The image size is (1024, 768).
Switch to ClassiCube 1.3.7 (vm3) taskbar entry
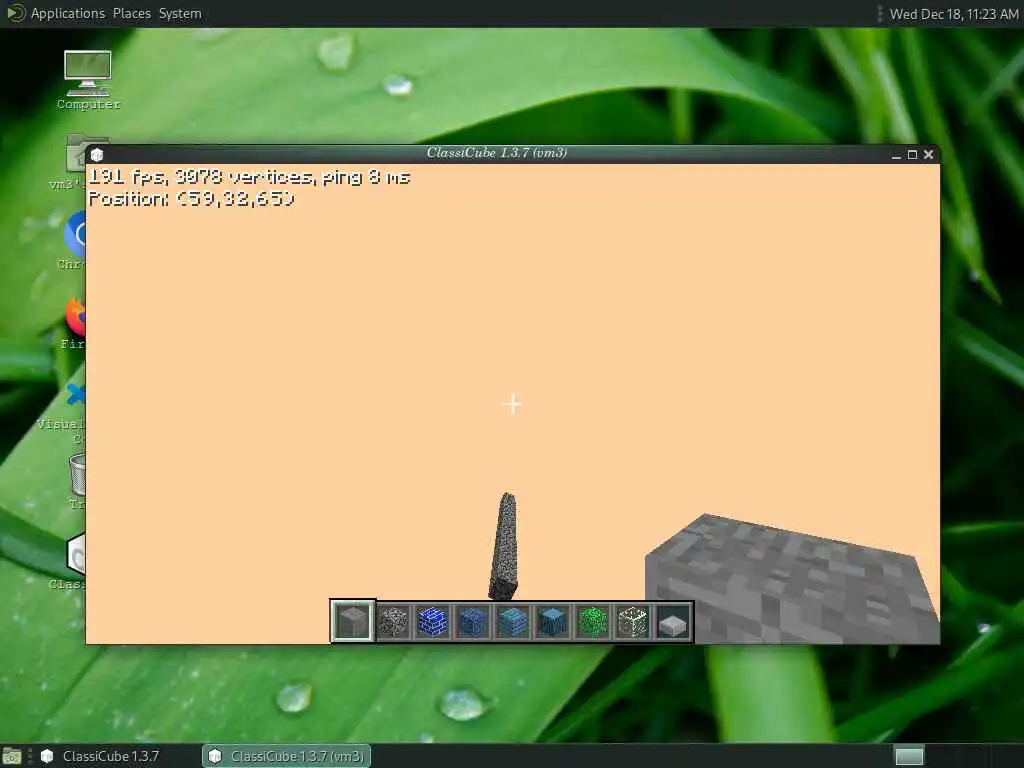pos(287,756)
